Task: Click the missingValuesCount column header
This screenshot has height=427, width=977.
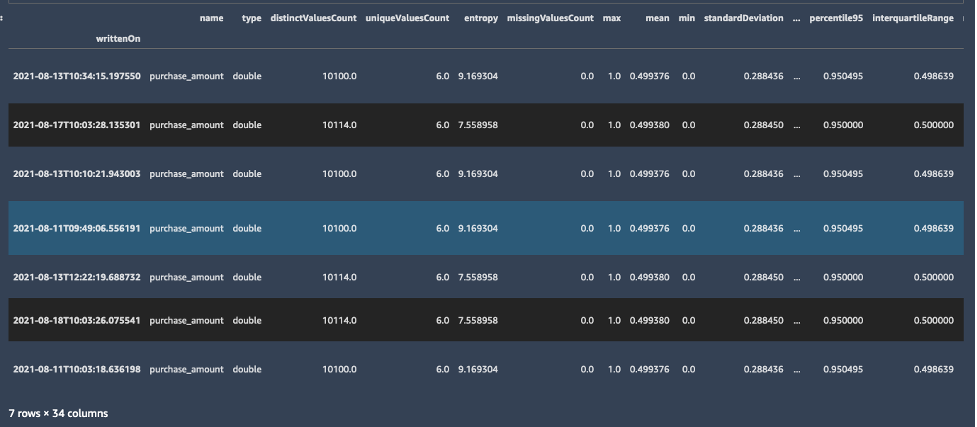Action: point(550,18)
